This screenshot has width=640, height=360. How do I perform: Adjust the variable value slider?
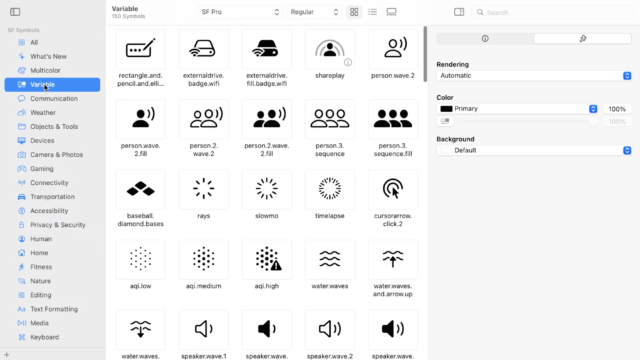coord(527,121)
